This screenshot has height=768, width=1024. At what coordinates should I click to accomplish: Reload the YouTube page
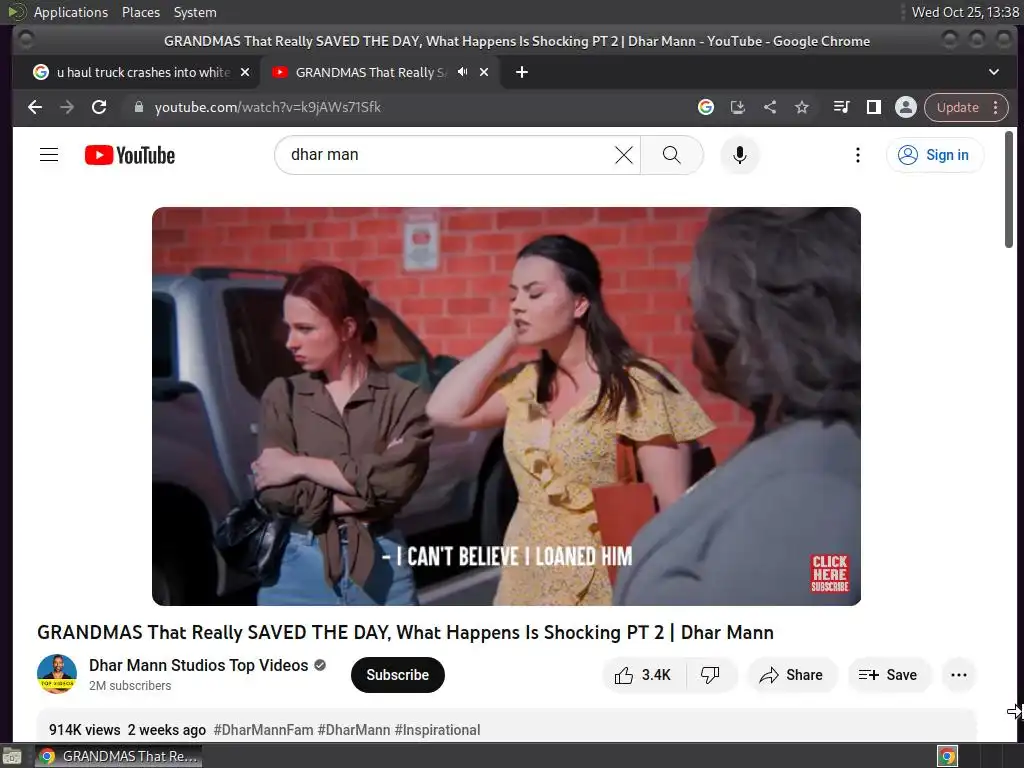(99, 107)
